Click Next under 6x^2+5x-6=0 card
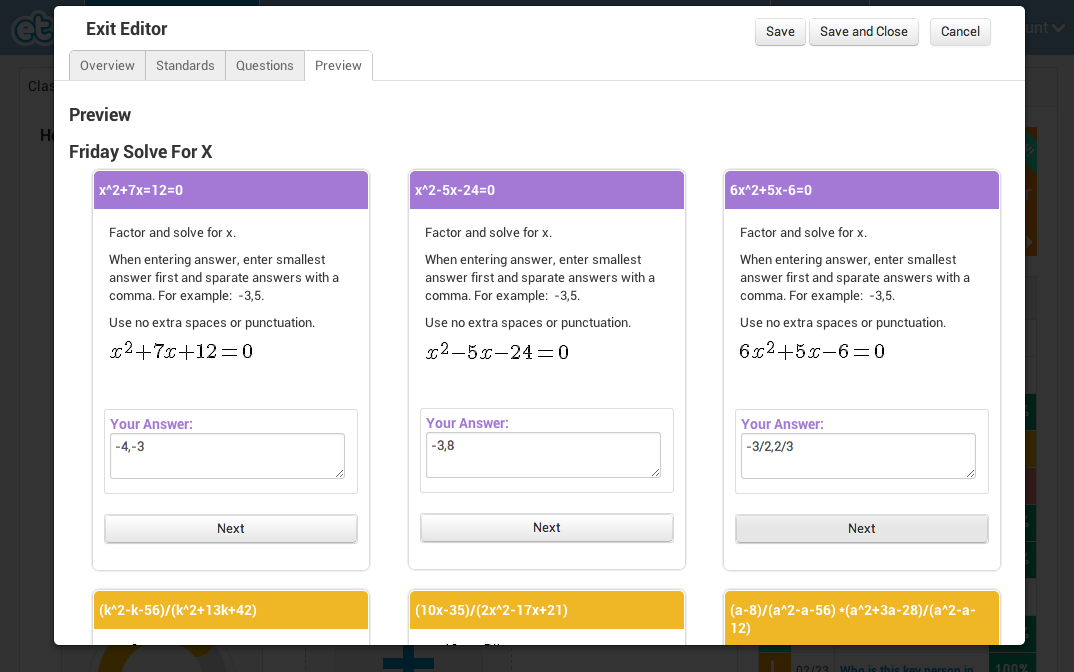1074x672 pixels. click(x=862, y=529)
